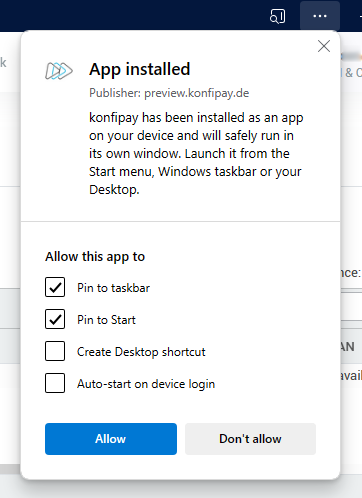Click the 'App installed' heading
This screenshot has height=498, width=362.
click(x=139, y=70)
